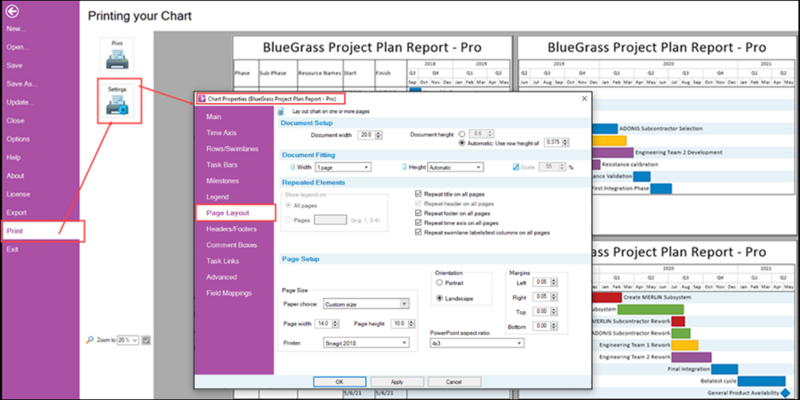Open the Height fitting dropdown
The height and width of the screenshot is (400, 800).
click(456, 167)
